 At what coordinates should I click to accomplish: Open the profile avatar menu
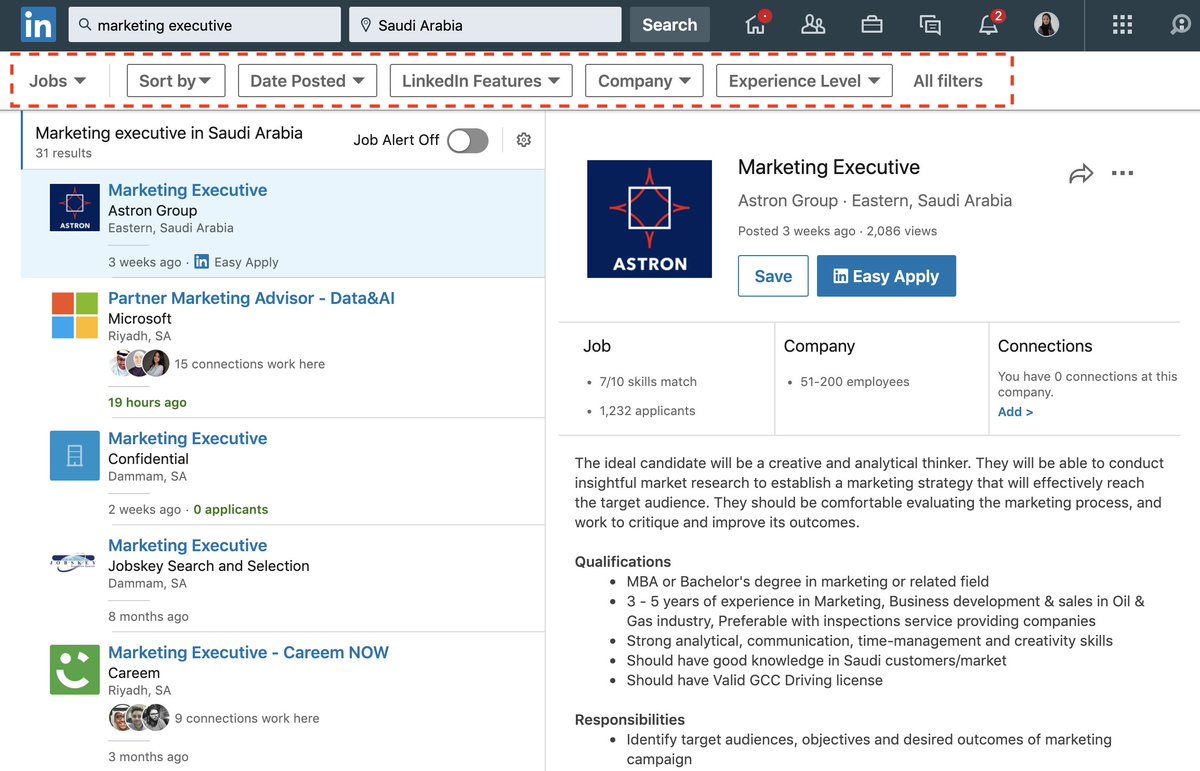coord(1046,25)
